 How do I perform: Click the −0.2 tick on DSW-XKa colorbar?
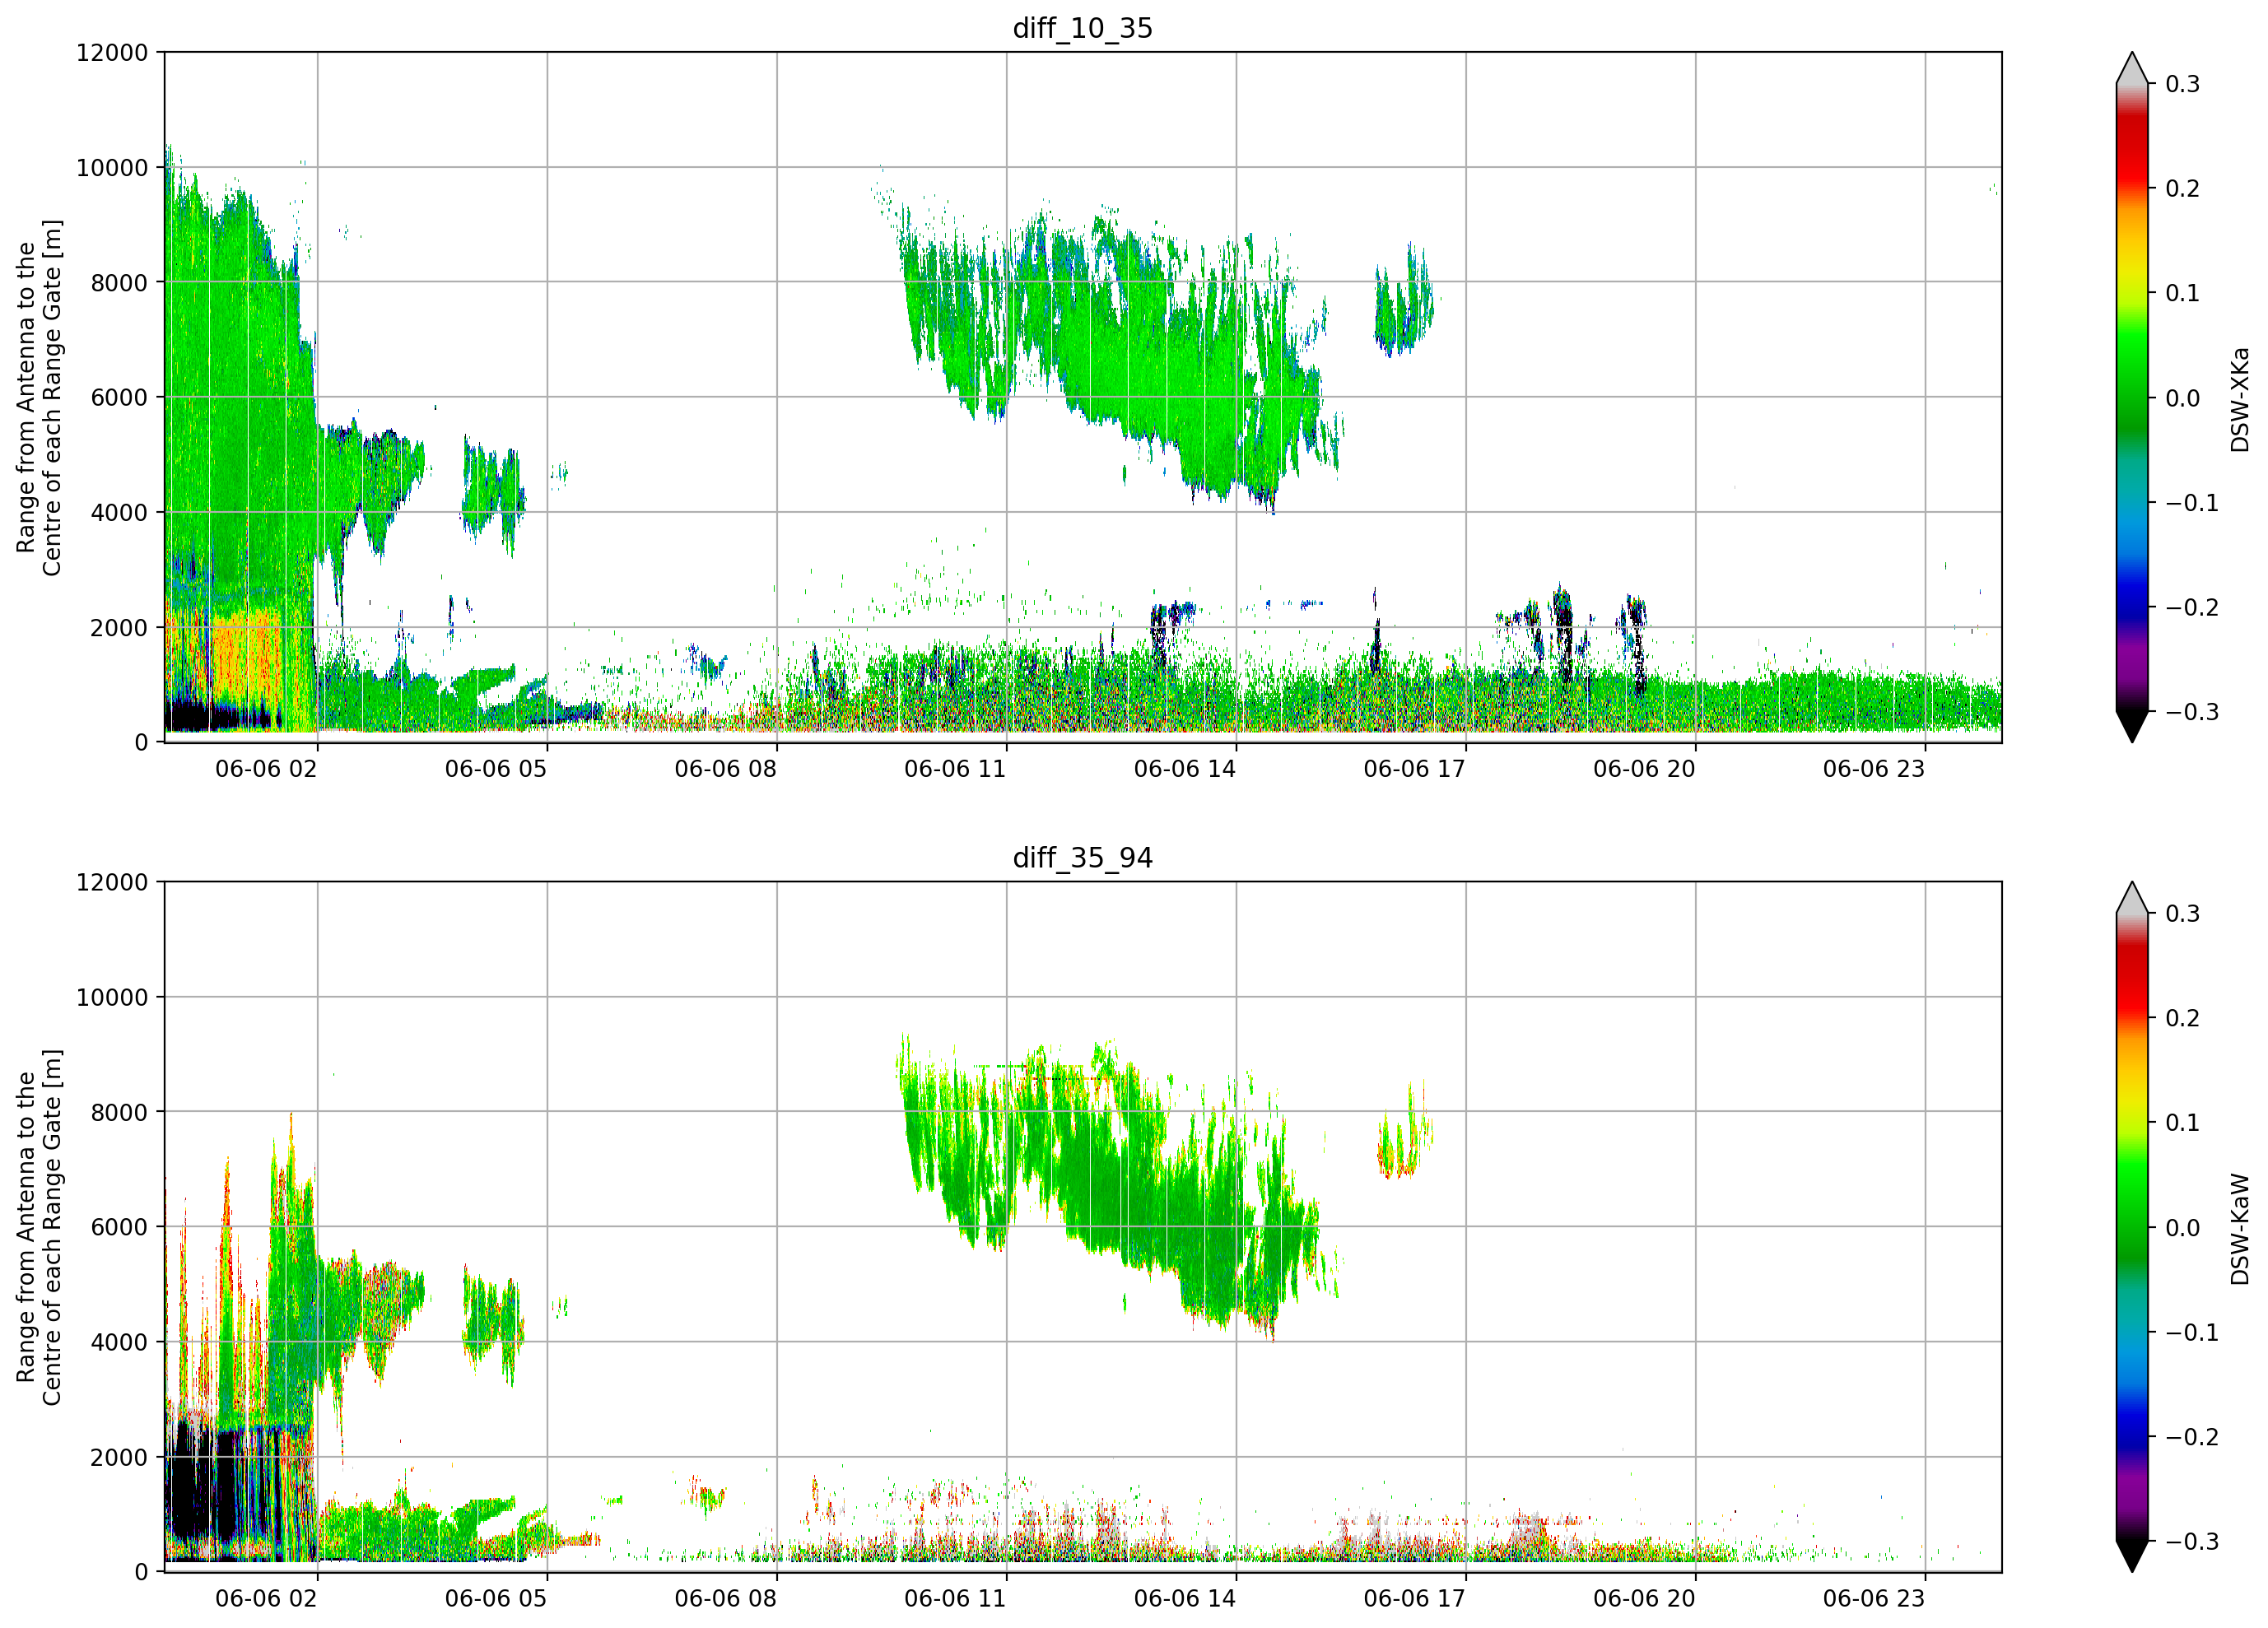pos(2192,608)
